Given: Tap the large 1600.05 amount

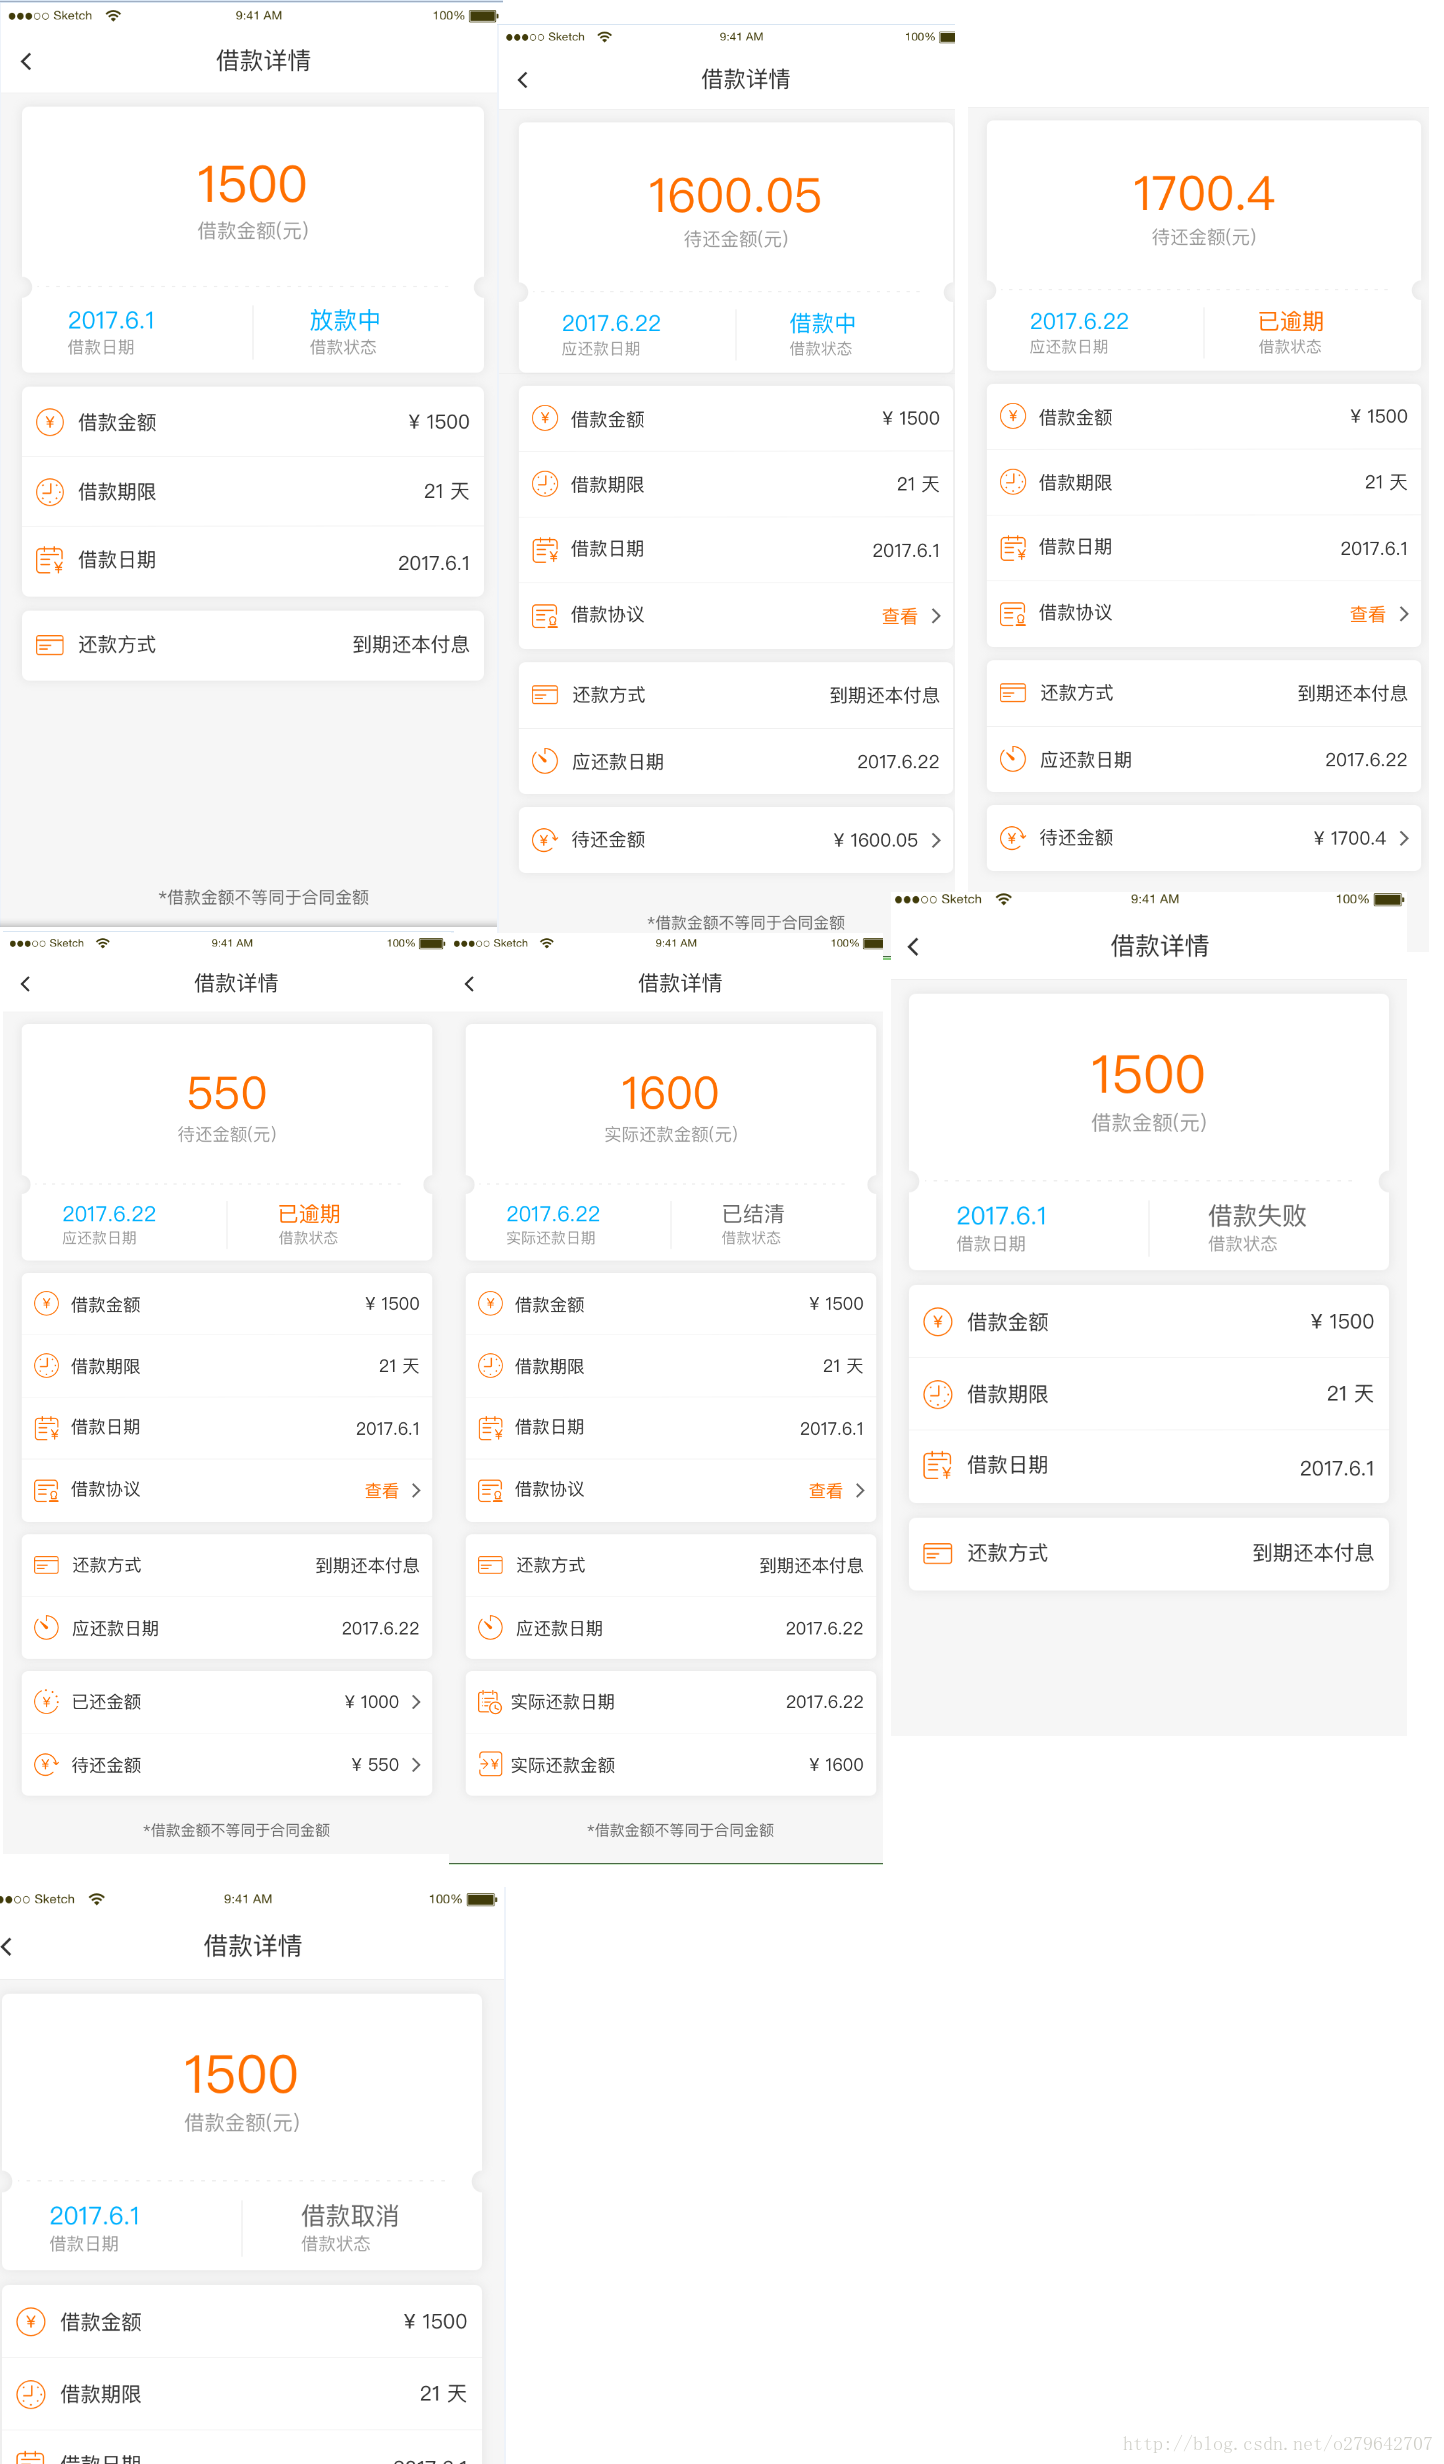Looking at the screenshot, I should [x=735, y=195].
